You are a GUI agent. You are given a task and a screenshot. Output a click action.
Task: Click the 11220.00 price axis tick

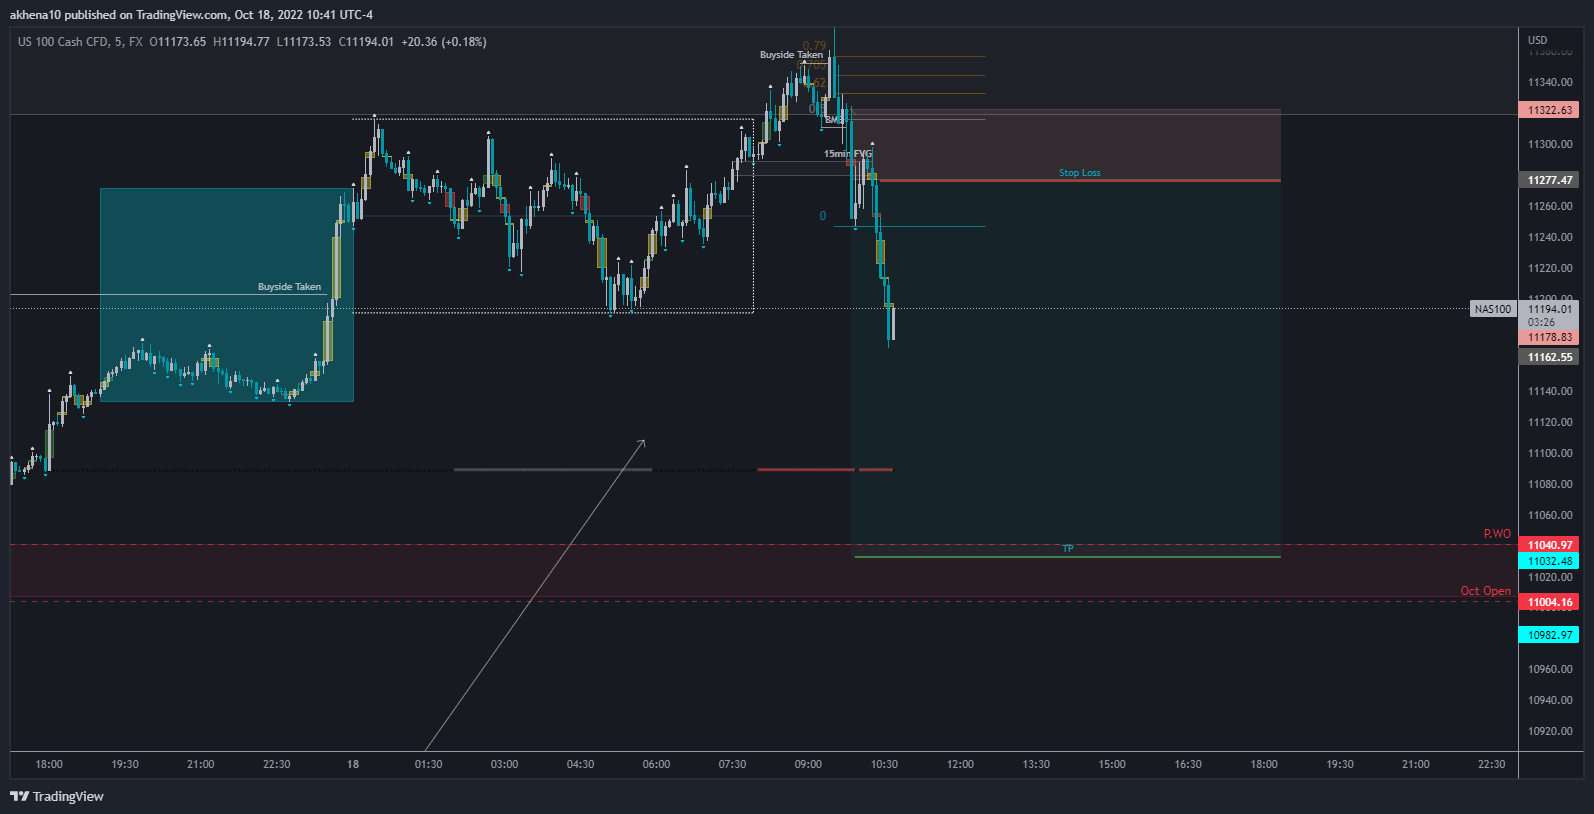[1550, 268]
